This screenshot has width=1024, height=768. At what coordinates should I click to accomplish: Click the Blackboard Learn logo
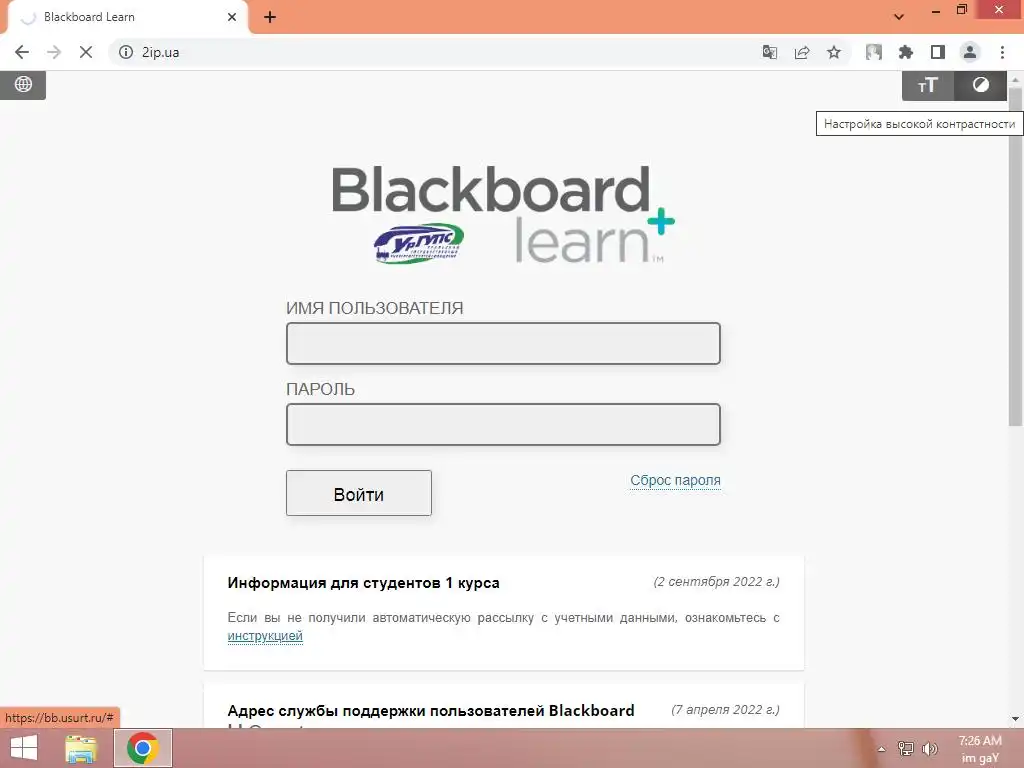(x=503, y=214)
